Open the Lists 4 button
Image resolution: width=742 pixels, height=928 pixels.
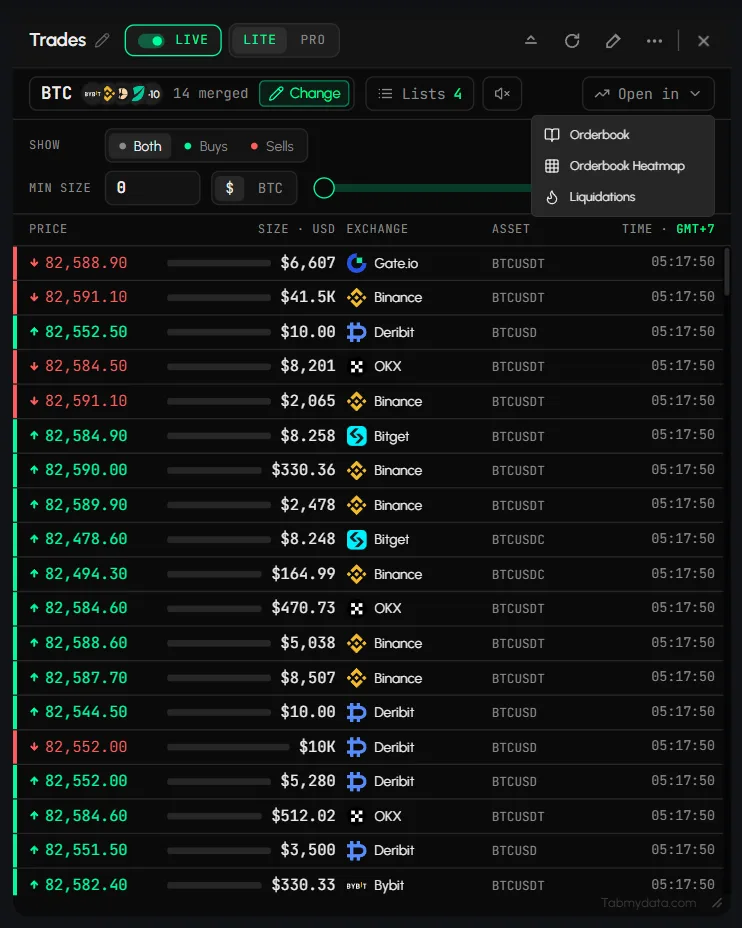420,94
